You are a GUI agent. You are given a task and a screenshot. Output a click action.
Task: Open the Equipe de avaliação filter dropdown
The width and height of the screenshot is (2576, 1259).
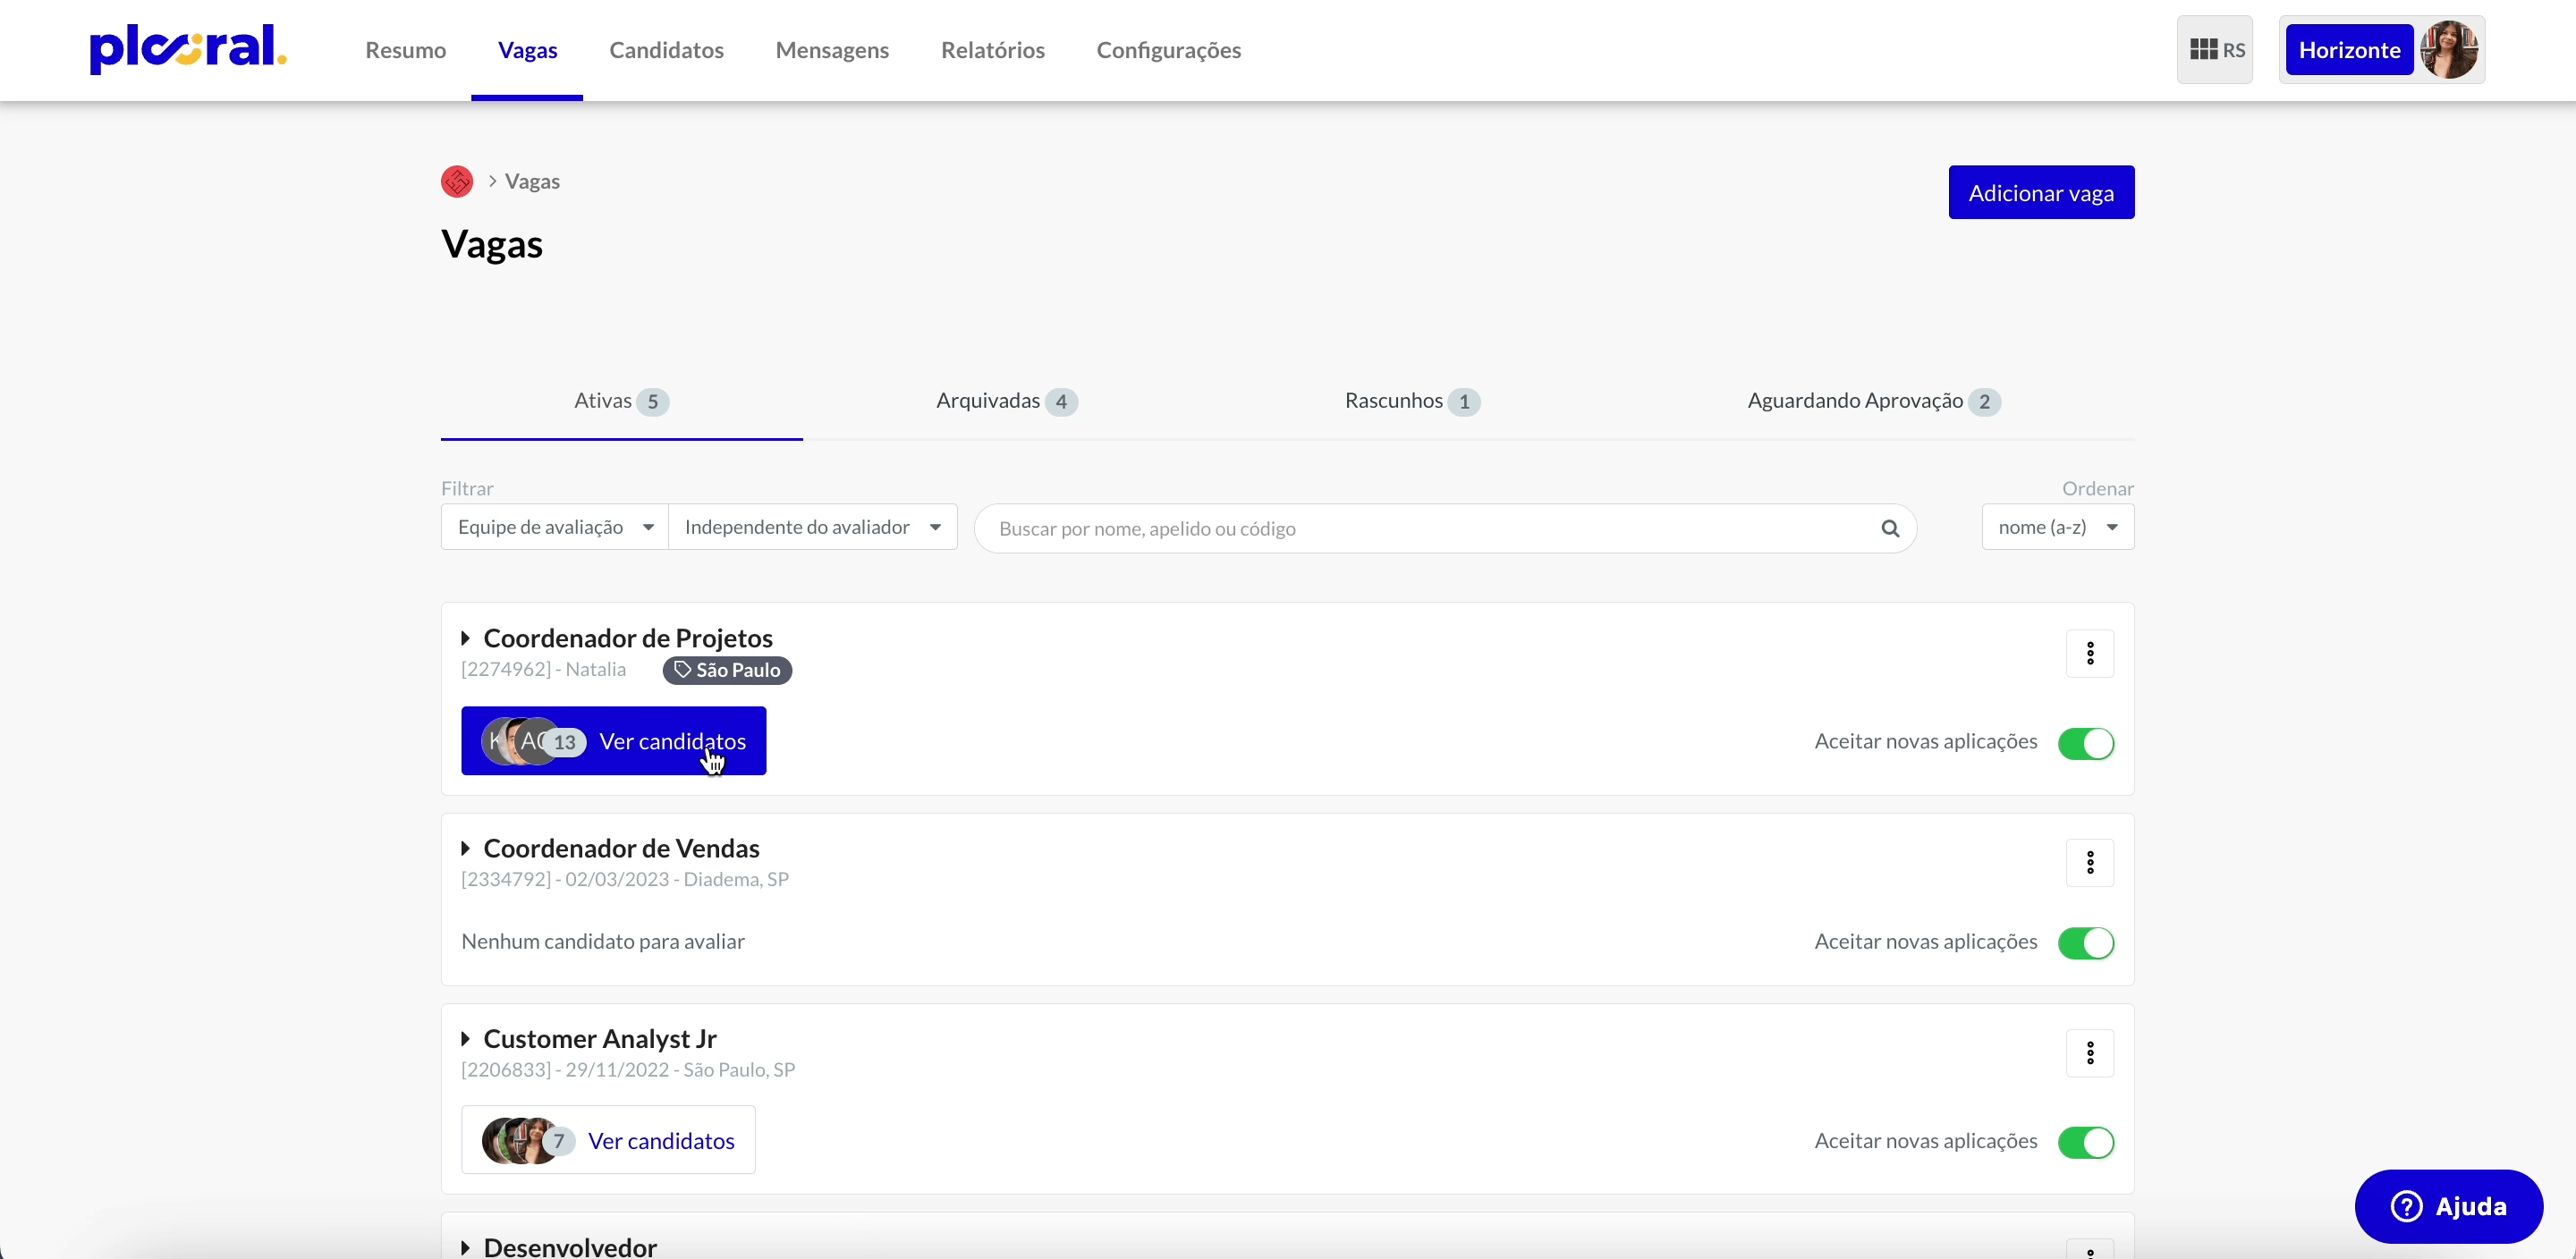coord(555,527)
